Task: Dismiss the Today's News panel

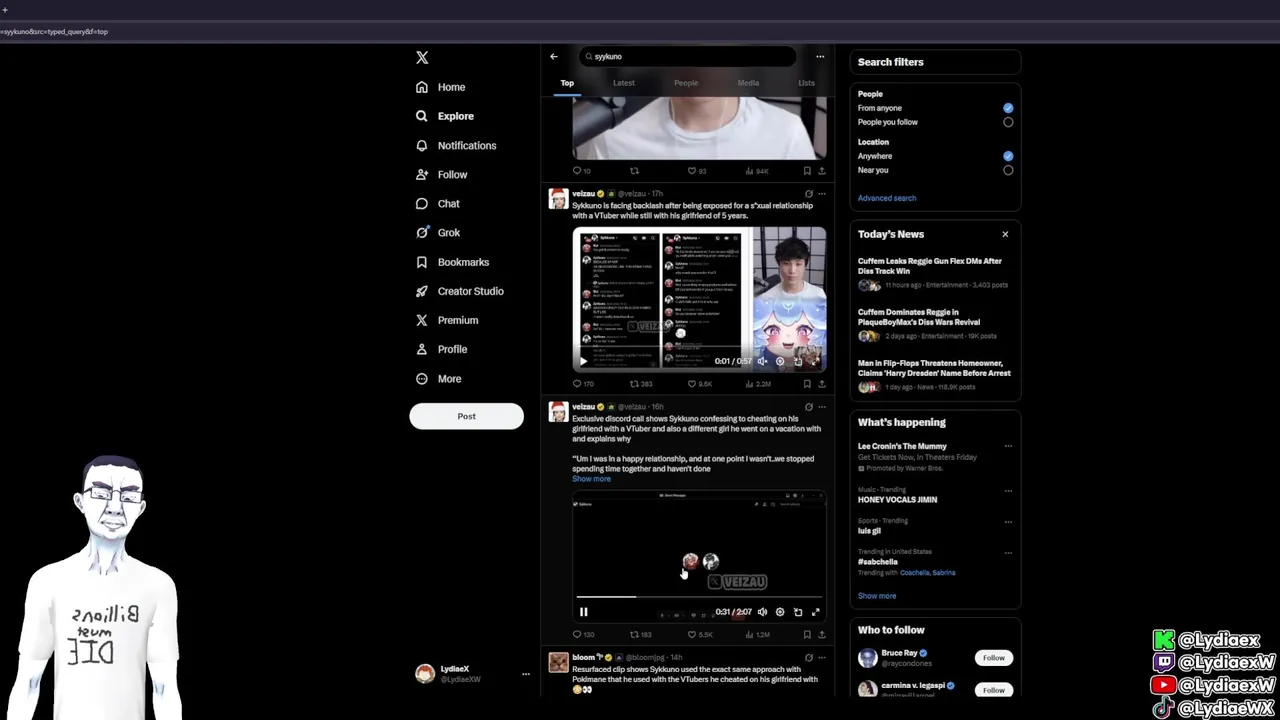Action: [1005, 234]
